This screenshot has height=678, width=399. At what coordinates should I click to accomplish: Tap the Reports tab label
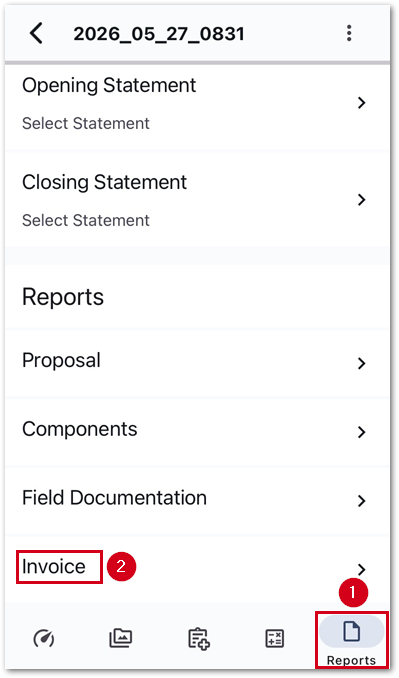[x=351, y=660]
